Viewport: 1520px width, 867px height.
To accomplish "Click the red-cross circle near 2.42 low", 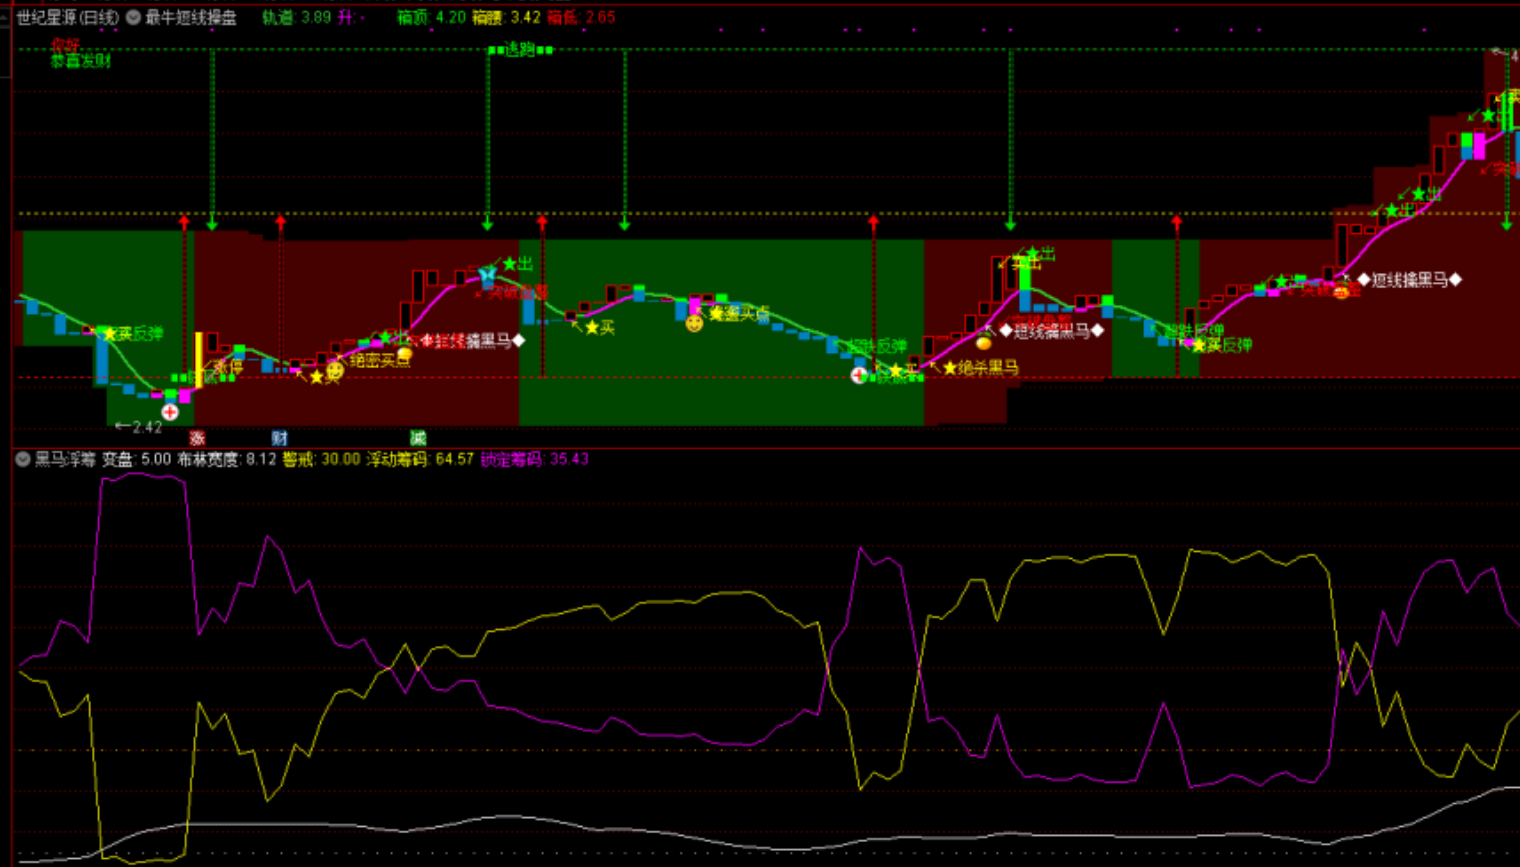I will coord(170,412).
